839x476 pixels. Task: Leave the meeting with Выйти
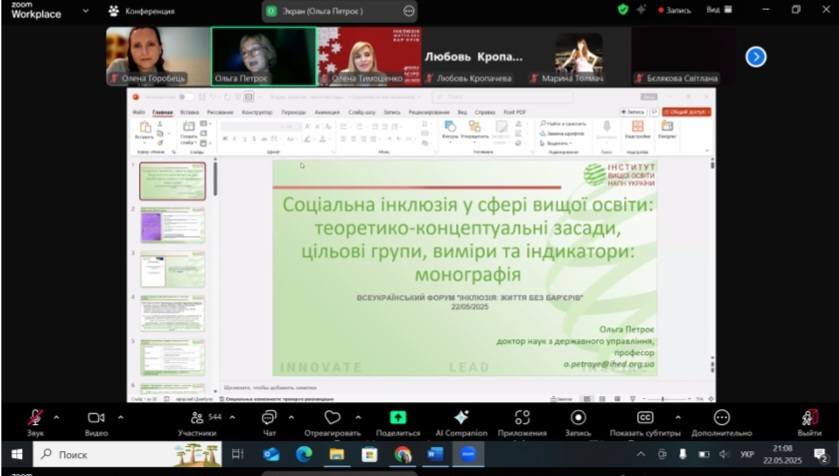tap(809, 418)
